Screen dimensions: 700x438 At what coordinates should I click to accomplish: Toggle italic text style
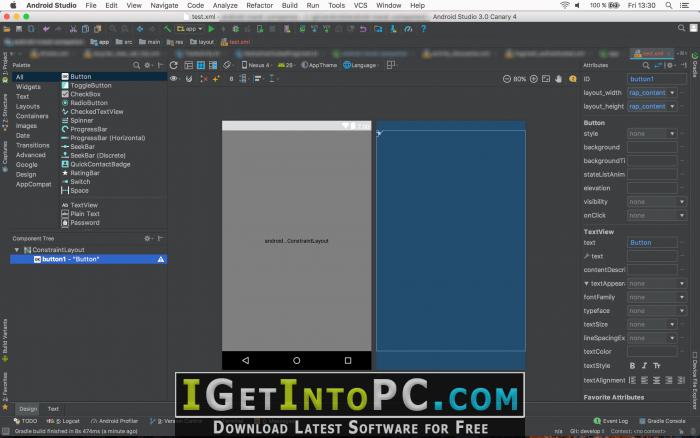[644, 366]
